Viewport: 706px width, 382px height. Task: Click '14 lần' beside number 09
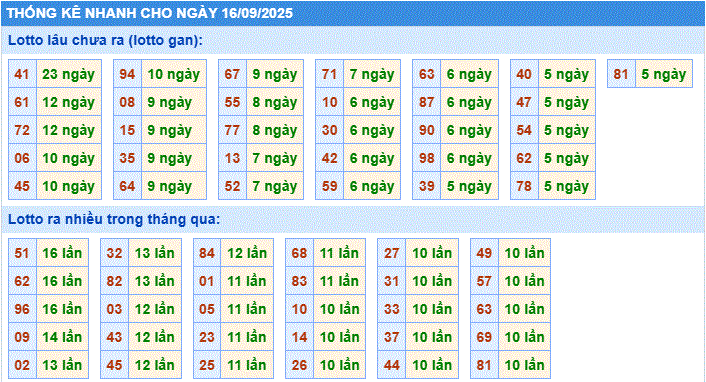62,337
